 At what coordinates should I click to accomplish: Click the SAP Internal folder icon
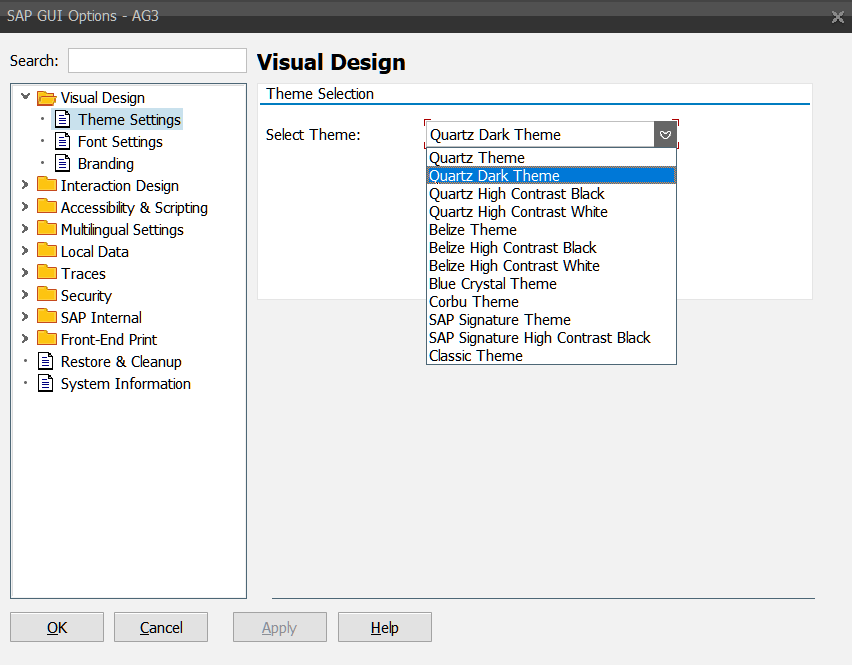tap(47, 316)
